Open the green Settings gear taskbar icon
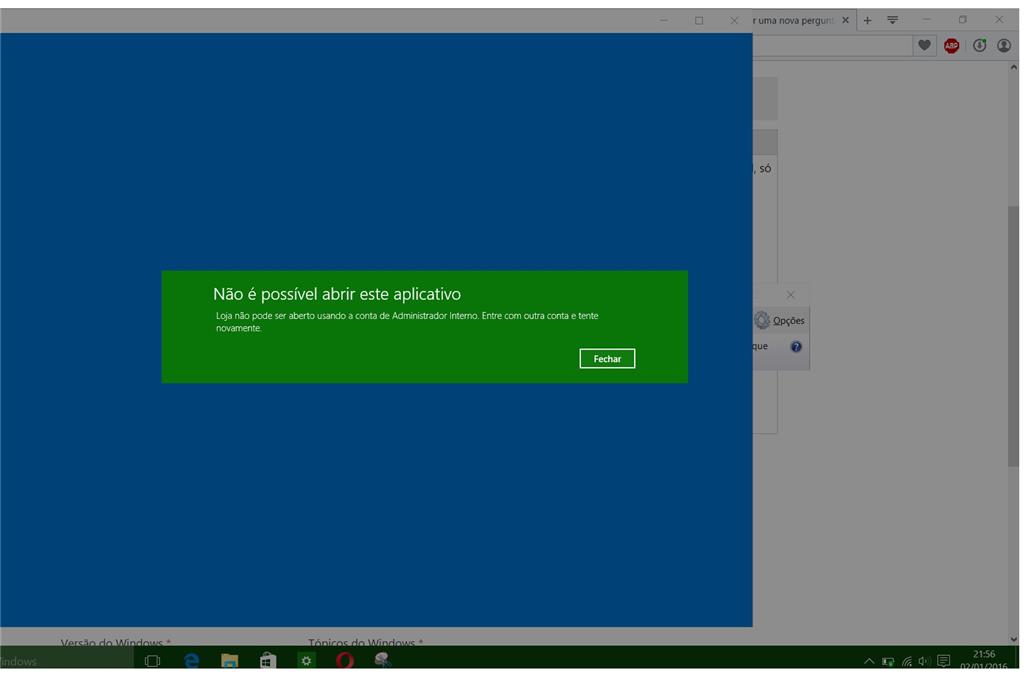This screenshot has height=677, width=1024. point(306,661)
